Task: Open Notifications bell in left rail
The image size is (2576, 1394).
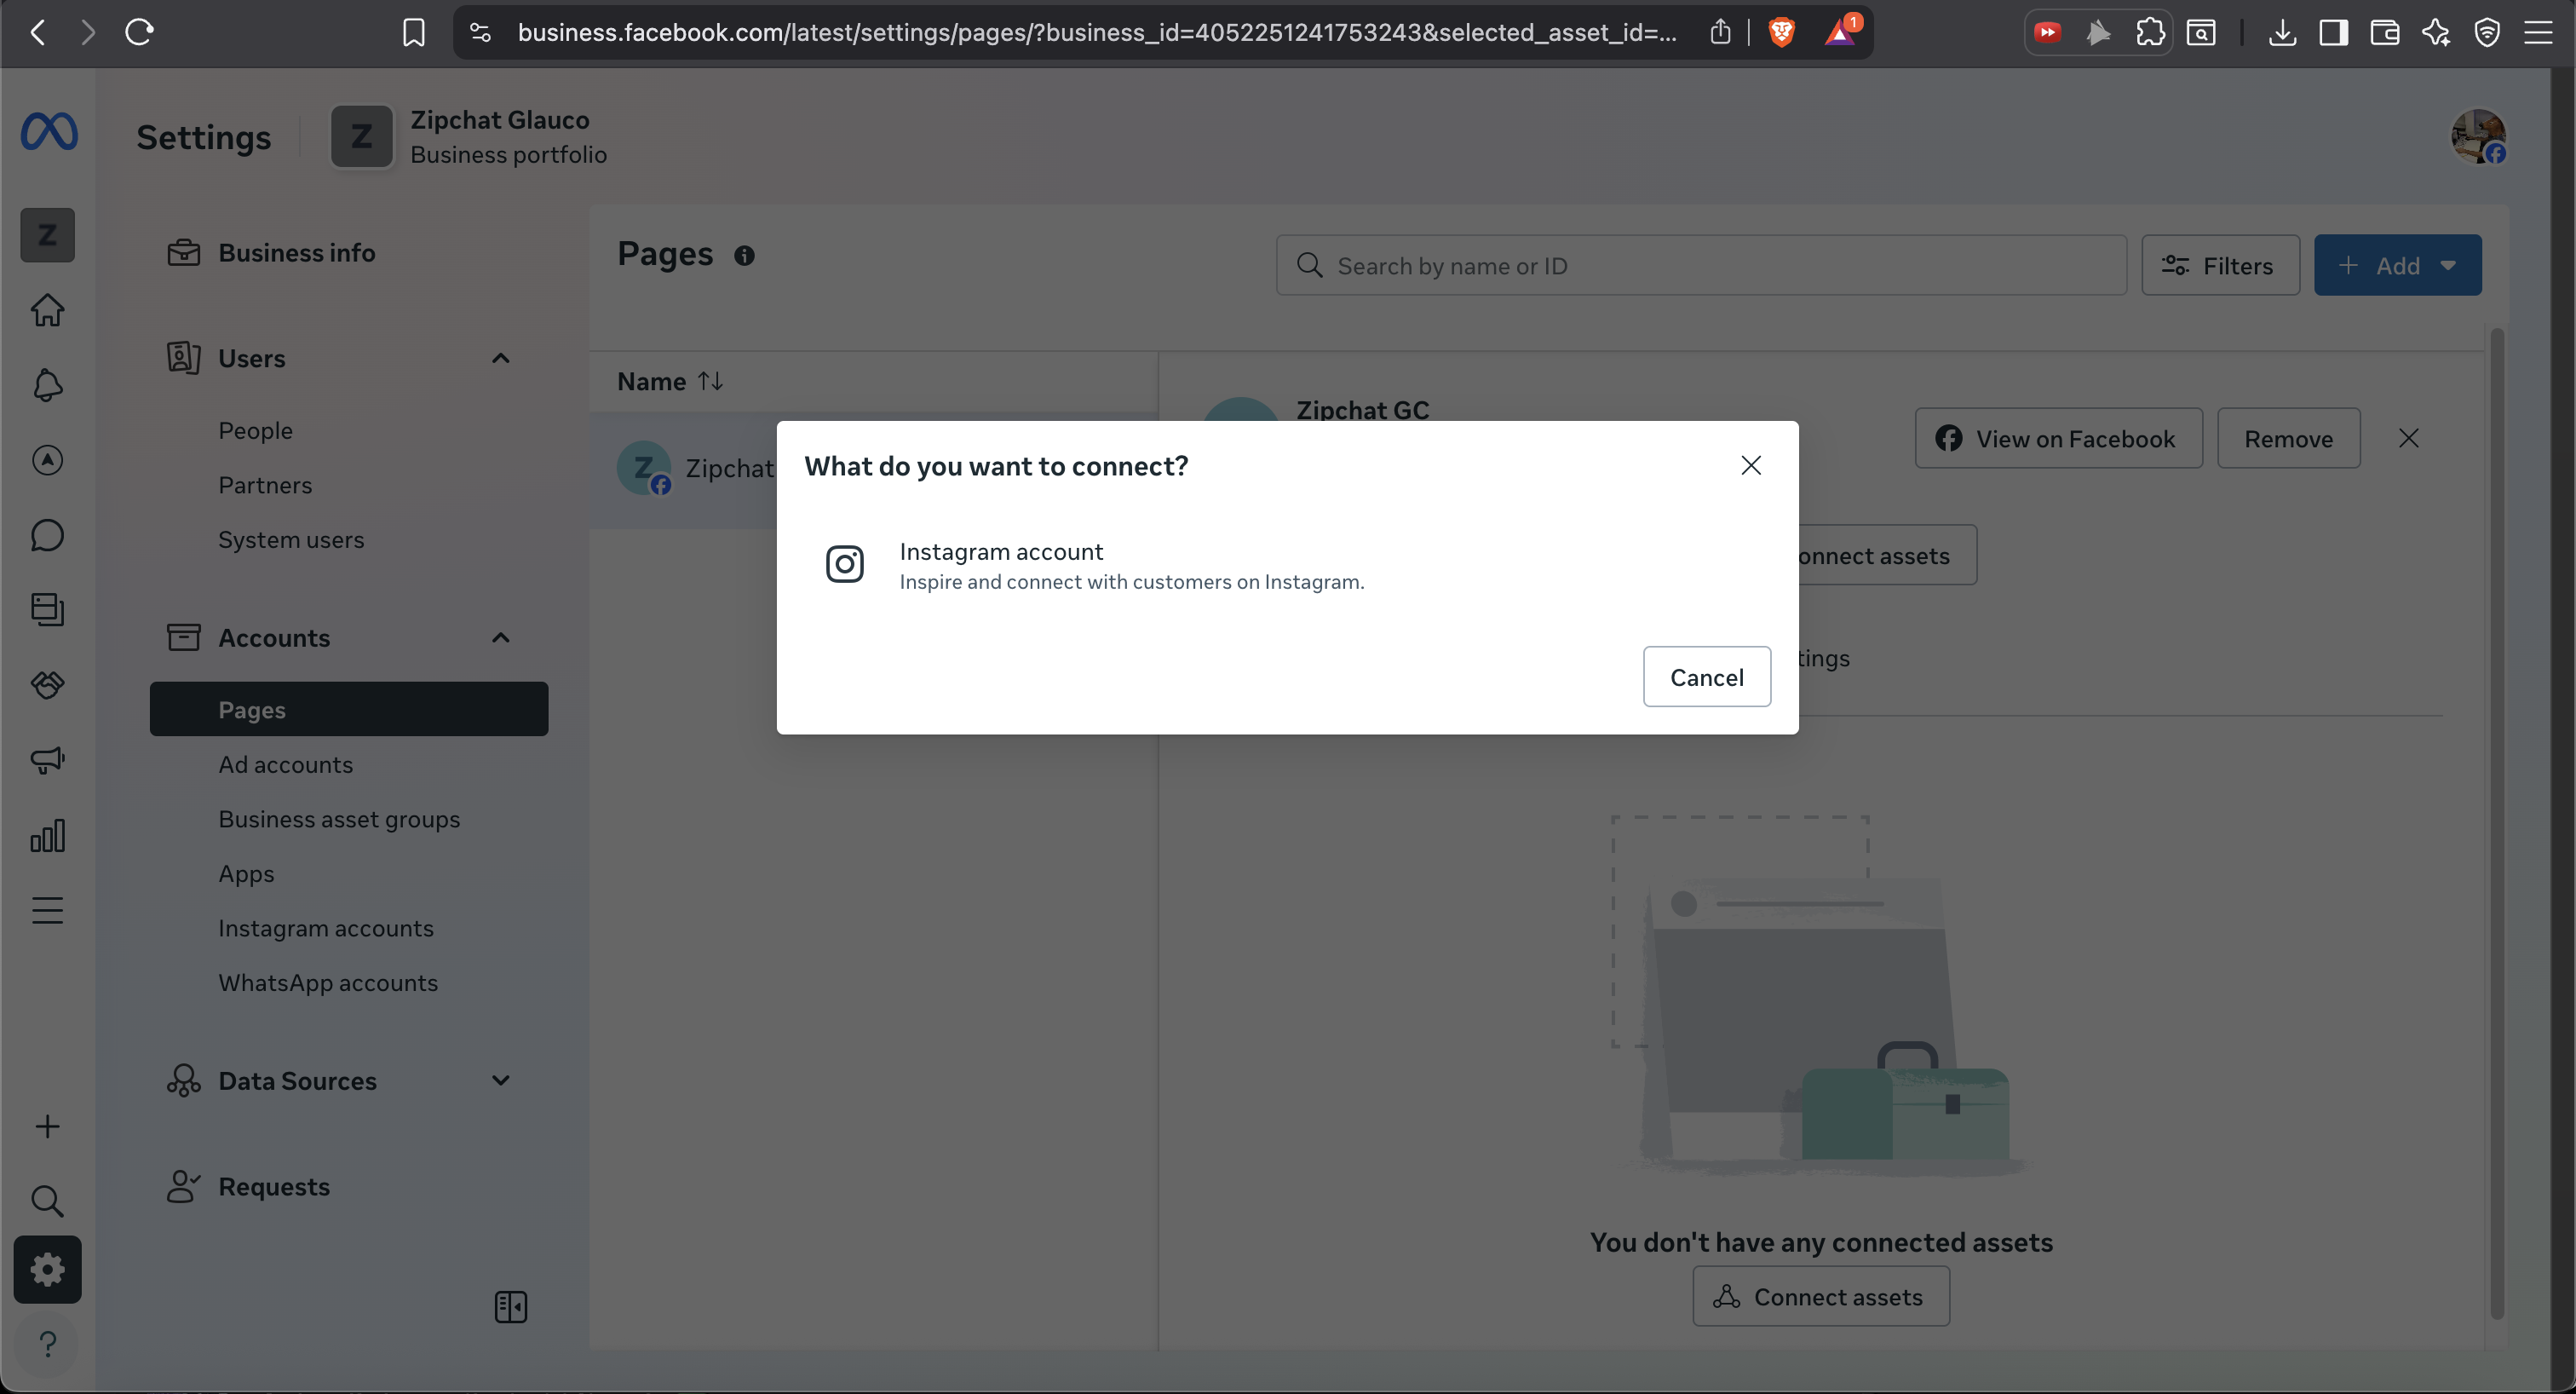Action: 47,386
